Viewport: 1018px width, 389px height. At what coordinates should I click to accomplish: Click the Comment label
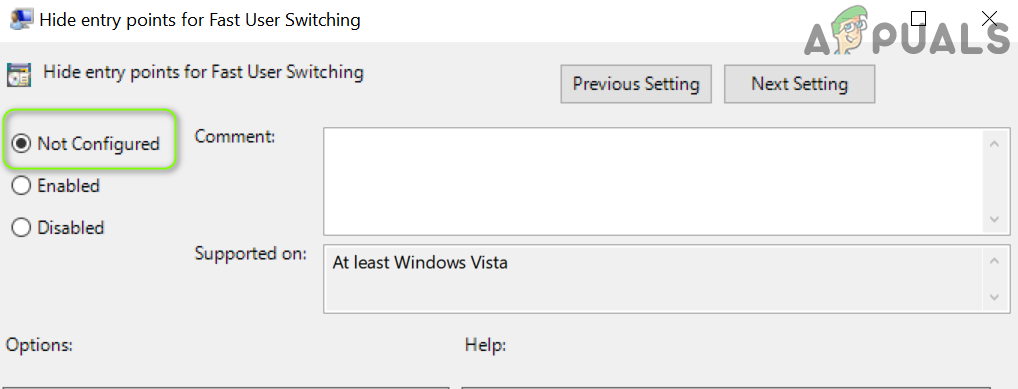pyautogui.click(x=235, y=136)
